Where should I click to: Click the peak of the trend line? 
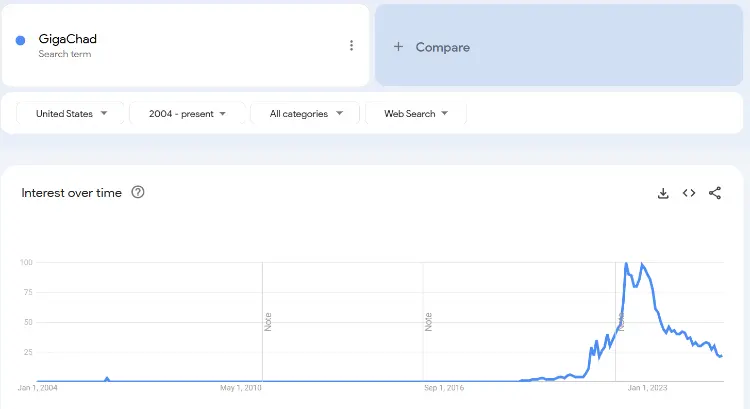(626, 264)
